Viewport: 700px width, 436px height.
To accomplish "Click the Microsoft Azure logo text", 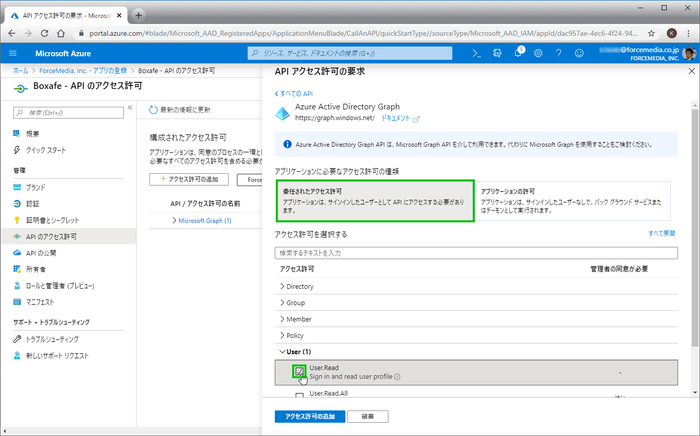I will [x=63, y=54].
